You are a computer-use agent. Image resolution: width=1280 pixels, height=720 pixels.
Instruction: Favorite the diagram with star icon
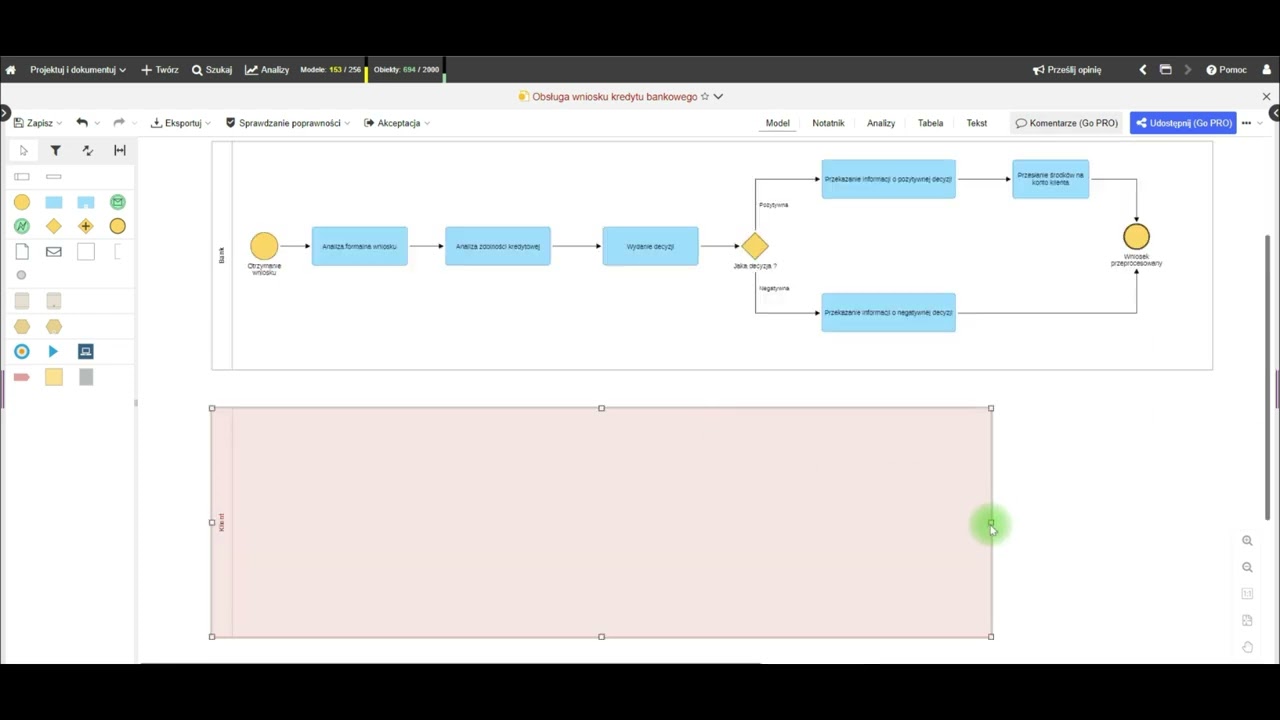[705, 97]
